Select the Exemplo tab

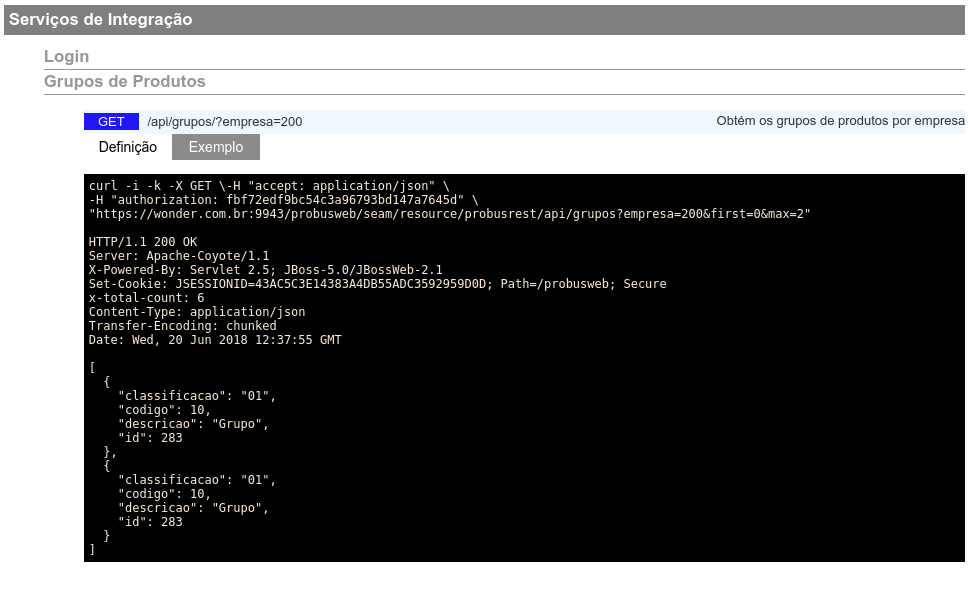pyautogui.click(x=216, y=147)
